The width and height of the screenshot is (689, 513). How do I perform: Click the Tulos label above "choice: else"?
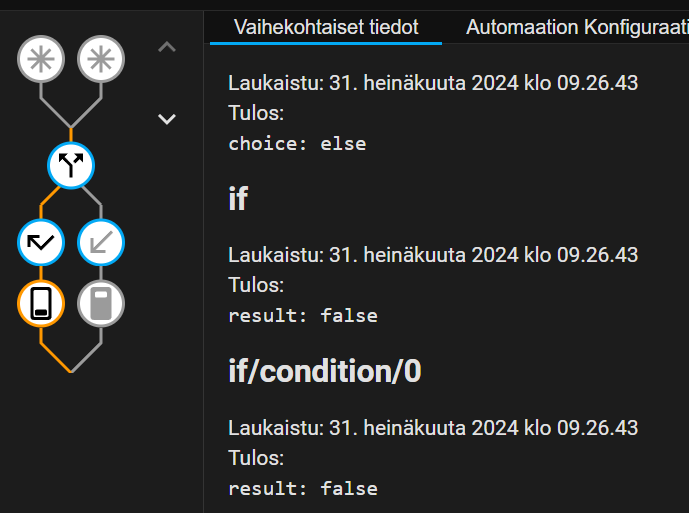[x=256, y=113]
